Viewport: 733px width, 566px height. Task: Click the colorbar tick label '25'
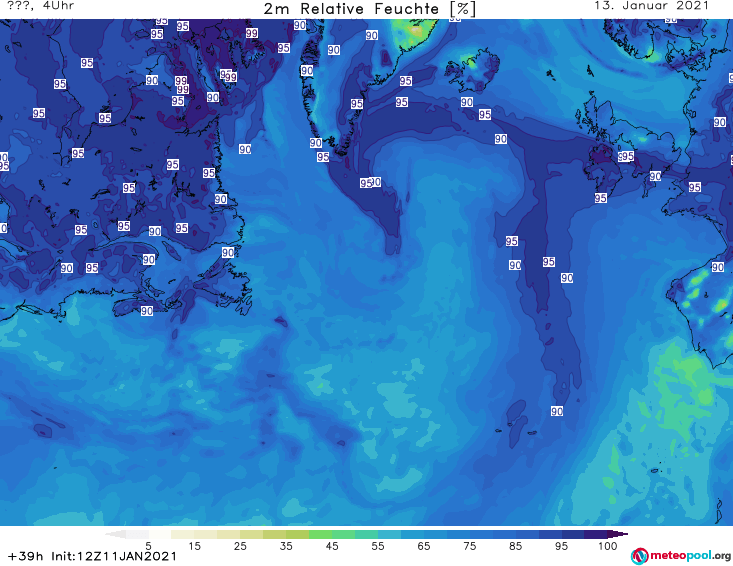(240, 546)
